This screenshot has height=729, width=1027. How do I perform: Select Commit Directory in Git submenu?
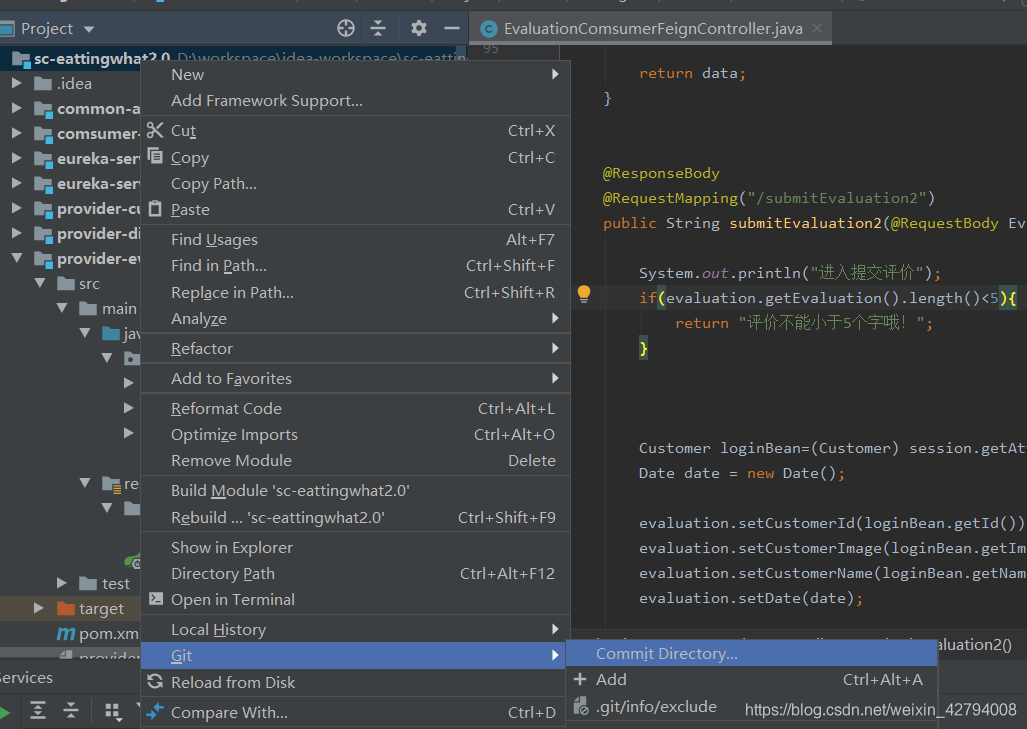pyautogui.click(x=751, y=654)
